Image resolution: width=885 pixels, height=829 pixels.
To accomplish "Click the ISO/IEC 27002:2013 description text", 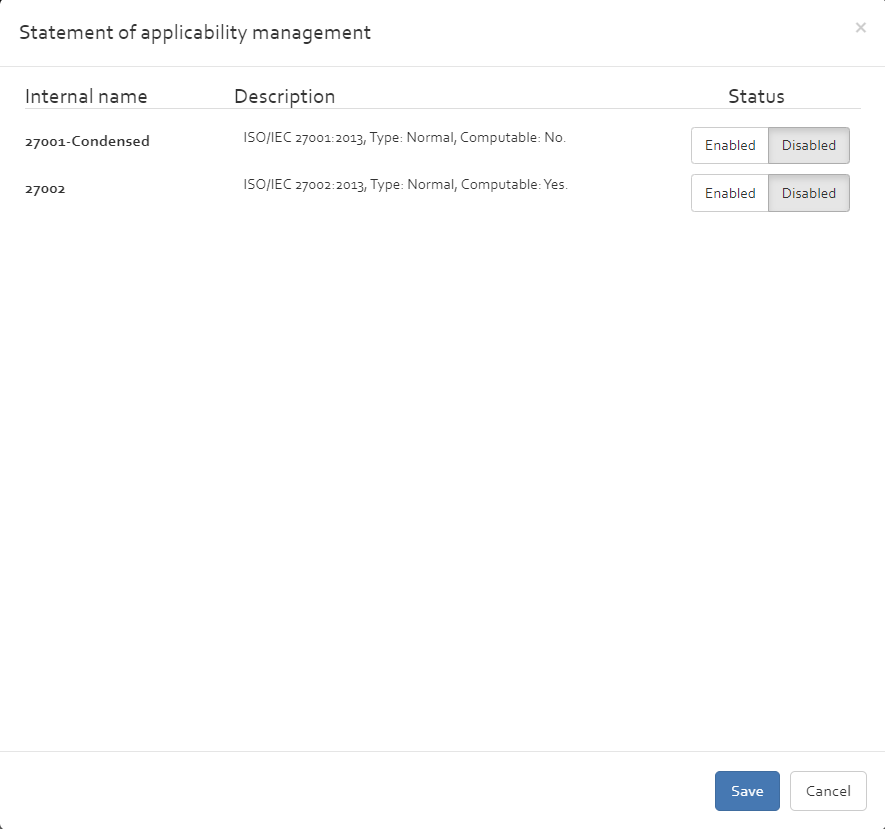I will click(x=305, y=185).
